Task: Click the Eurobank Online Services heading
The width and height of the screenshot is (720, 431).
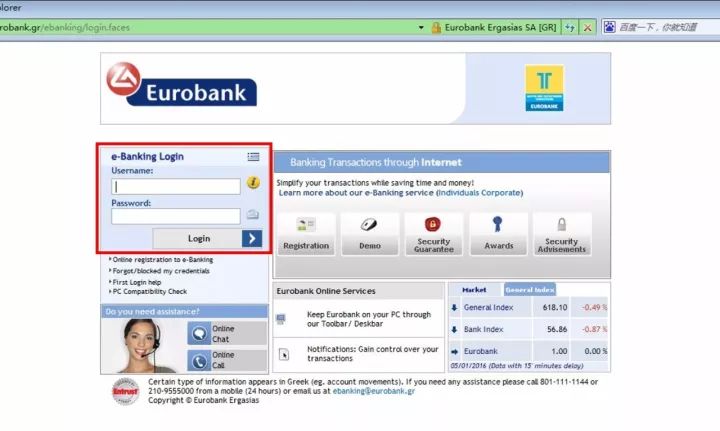Action: click(326, 291)
